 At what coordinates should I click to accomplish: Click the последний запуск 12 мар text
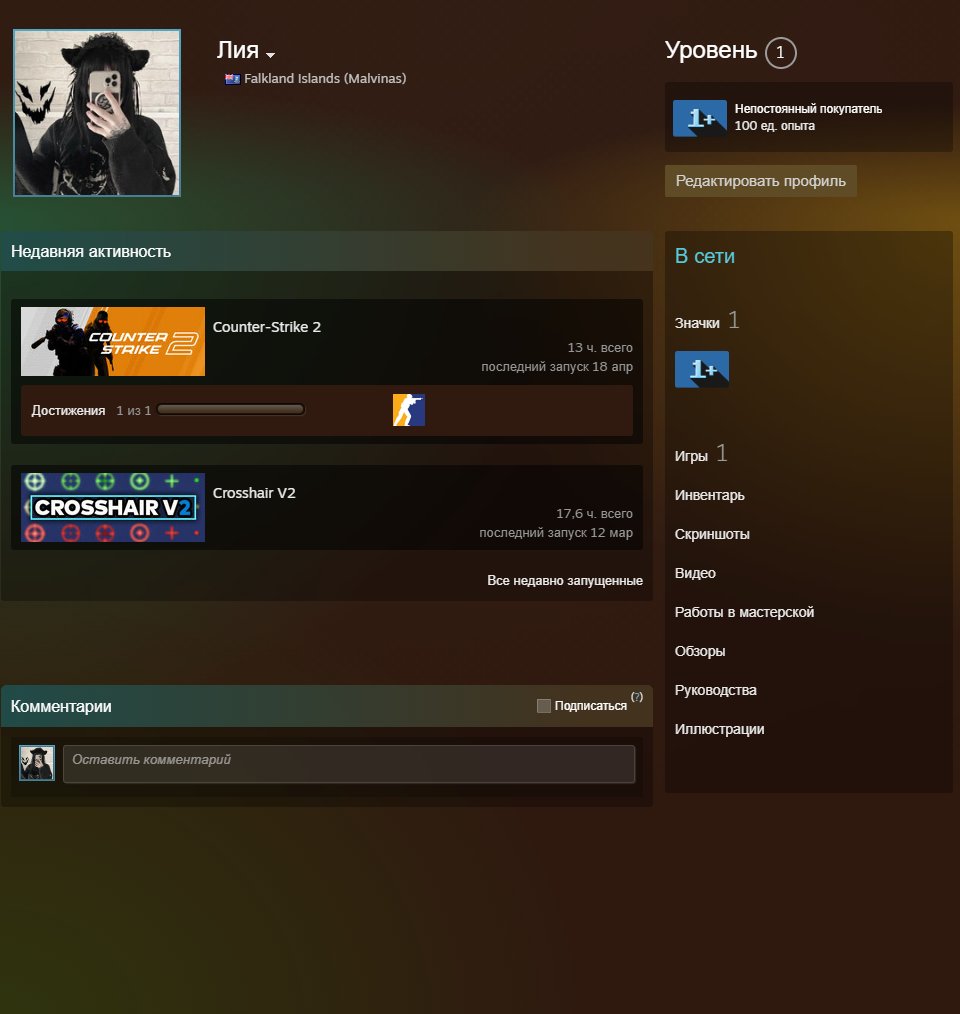(x=556, y=533)
